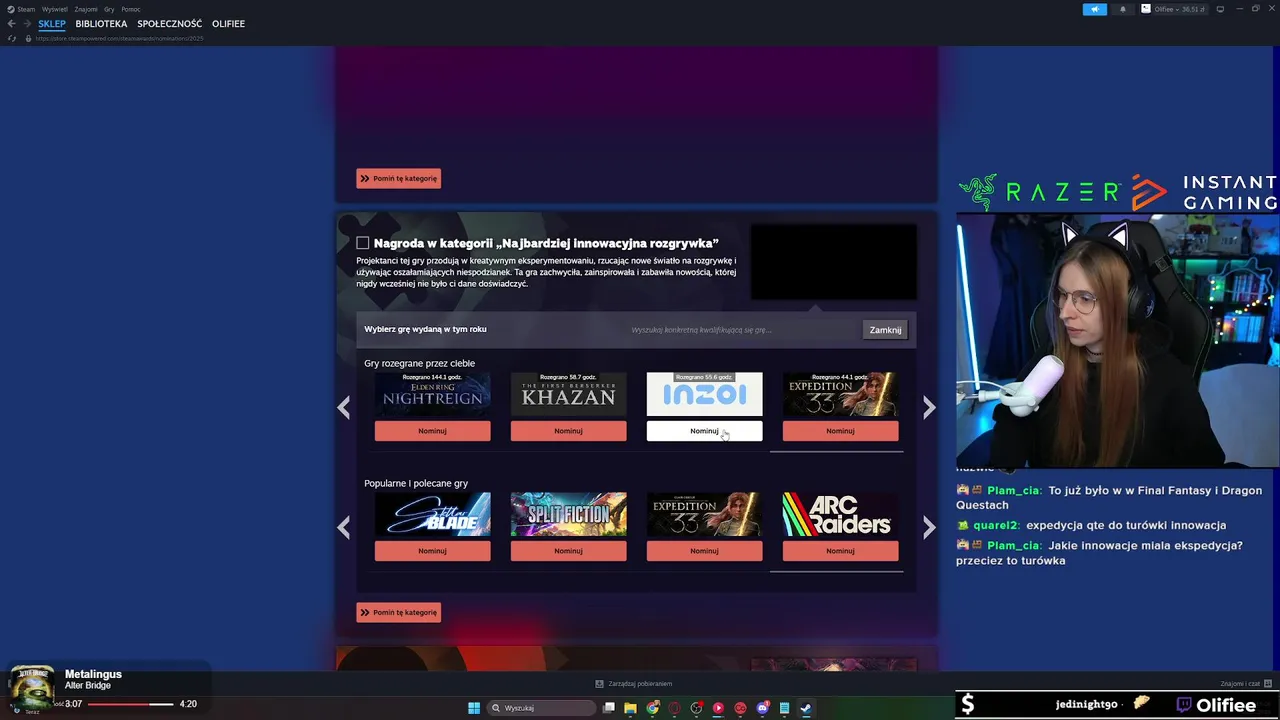Show previous played games with left arrow
This screenshot has width=1280, height=720.
click(x=343, y=407)
